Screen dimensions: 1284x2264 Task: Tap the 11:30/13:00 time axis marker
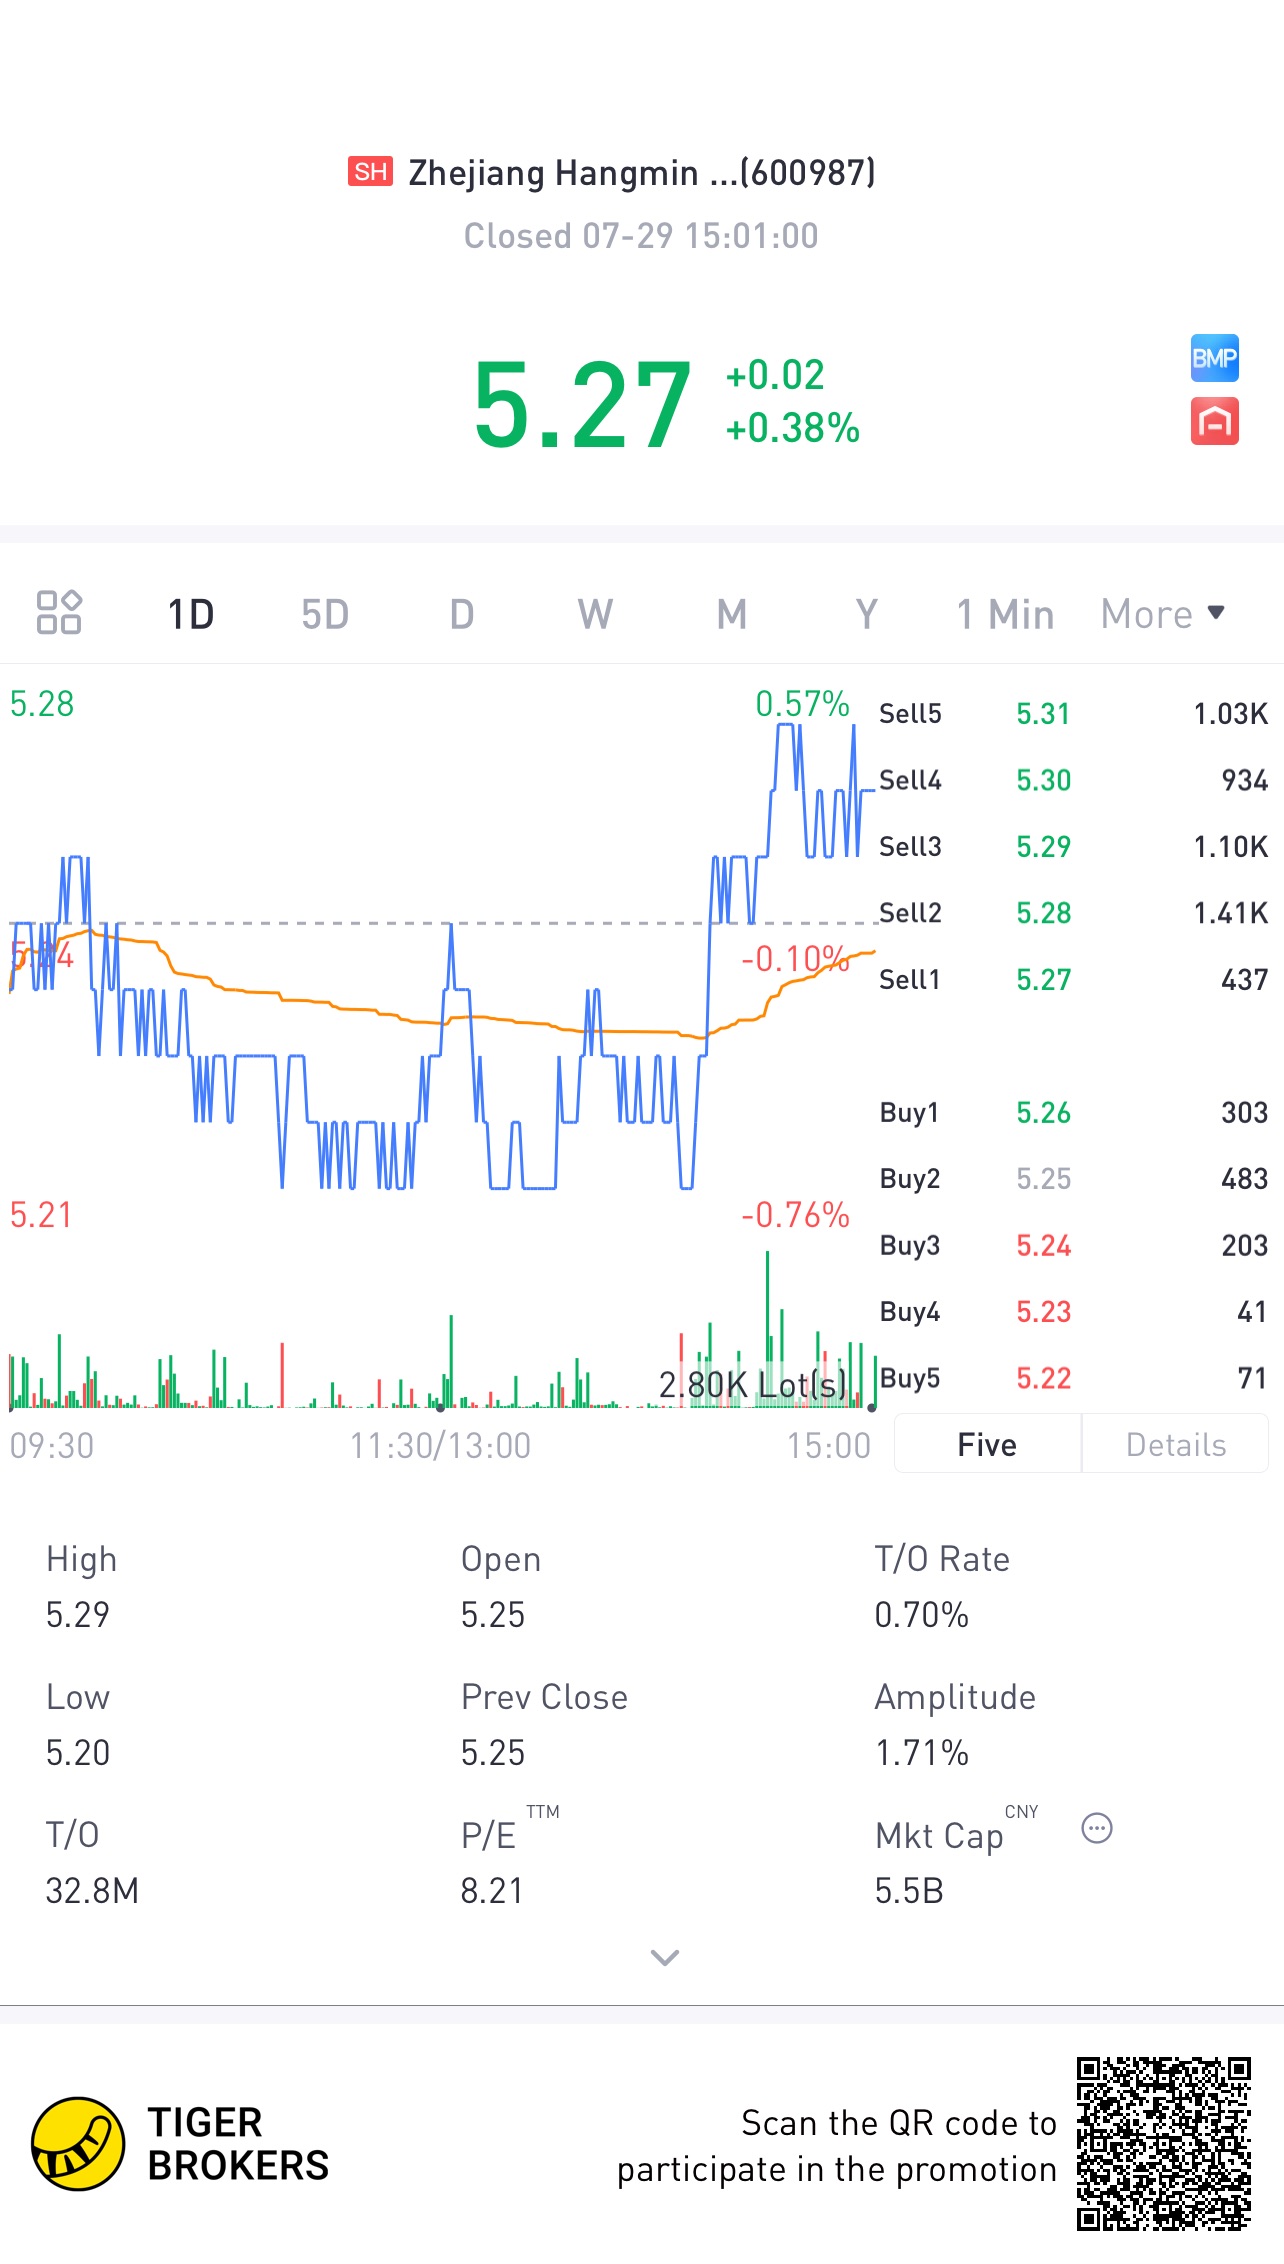[x=440, y=1445]
